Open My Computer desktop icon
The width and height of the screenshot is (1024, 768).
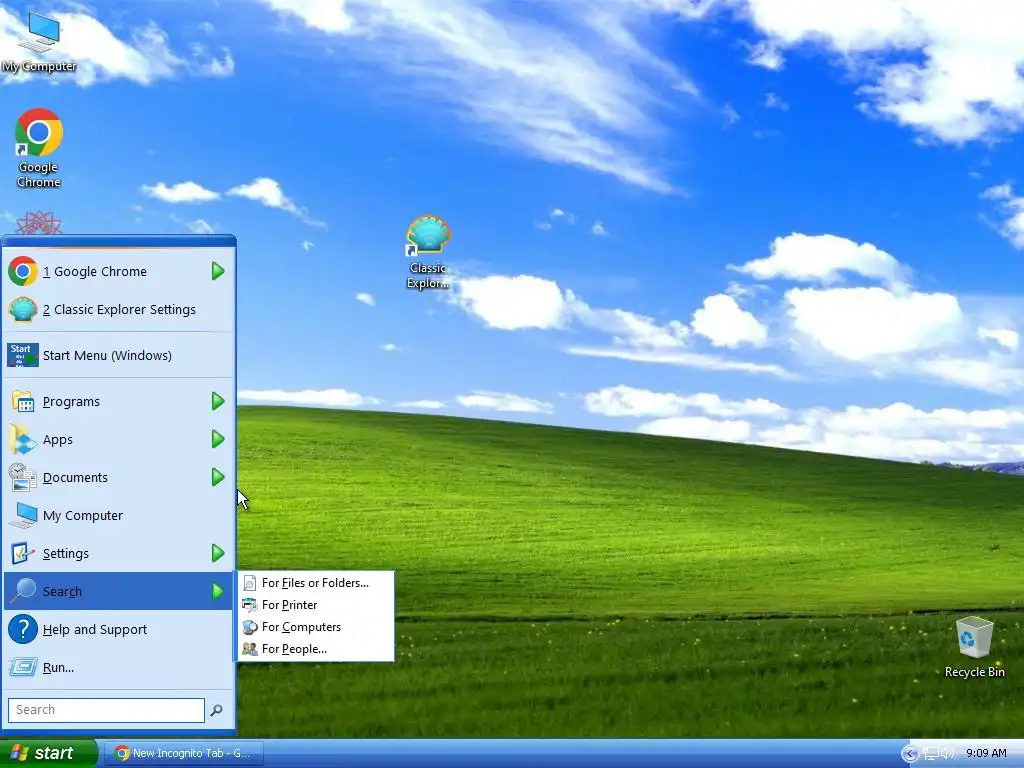[x=39, y=42]
